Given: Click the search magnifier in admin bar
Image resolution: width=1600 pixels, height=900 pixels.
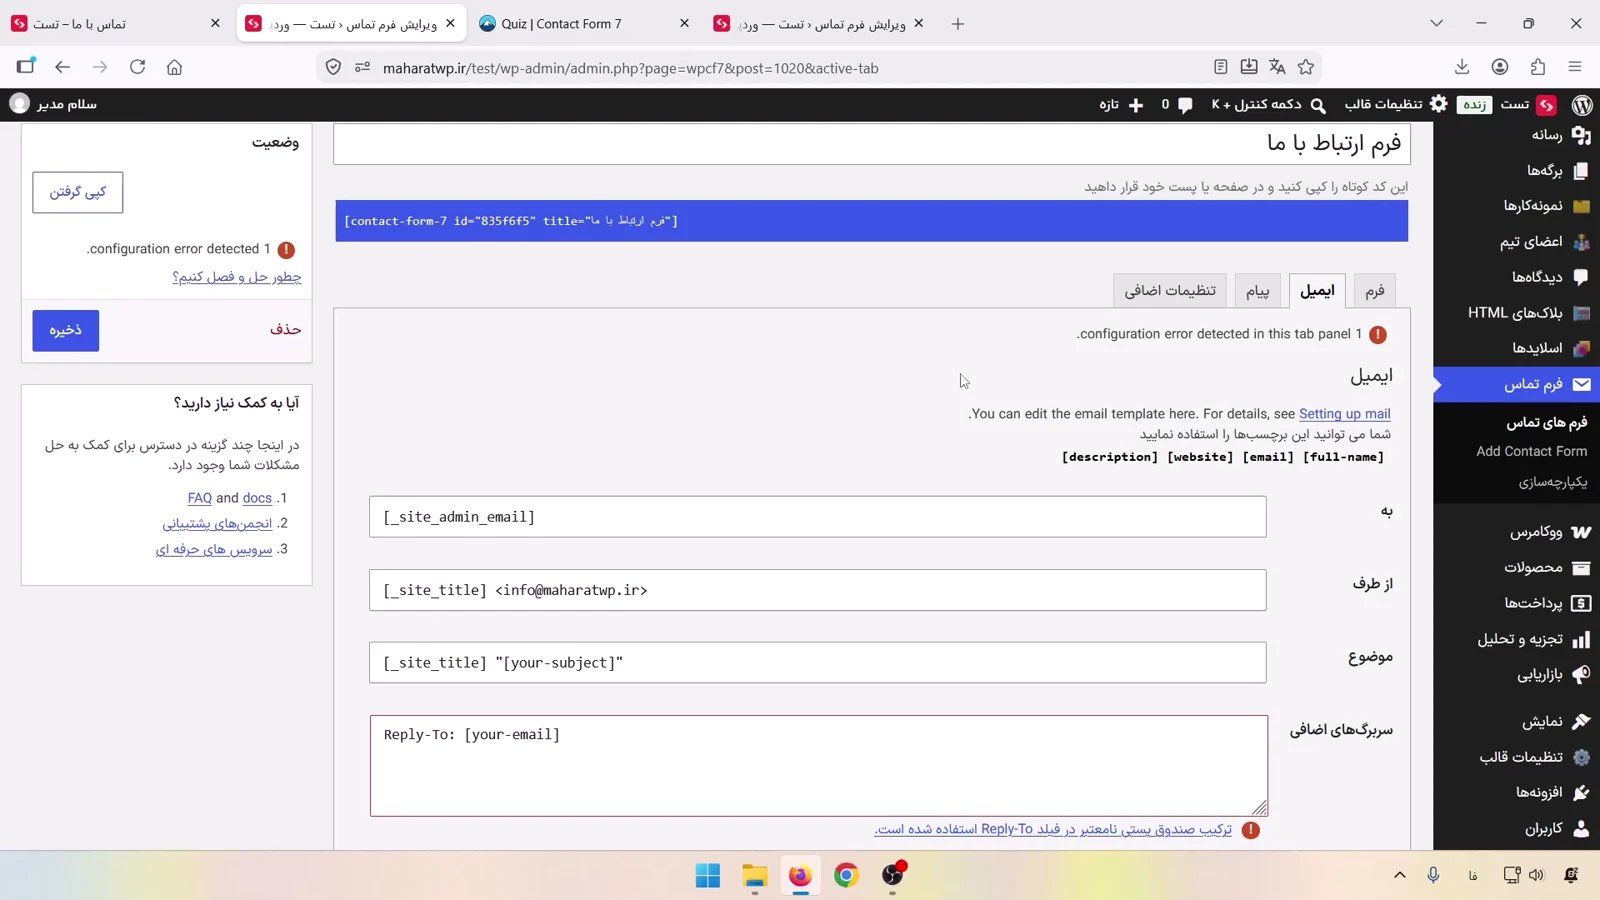Looking at the screenshot, I should [x=1318, y=105].
